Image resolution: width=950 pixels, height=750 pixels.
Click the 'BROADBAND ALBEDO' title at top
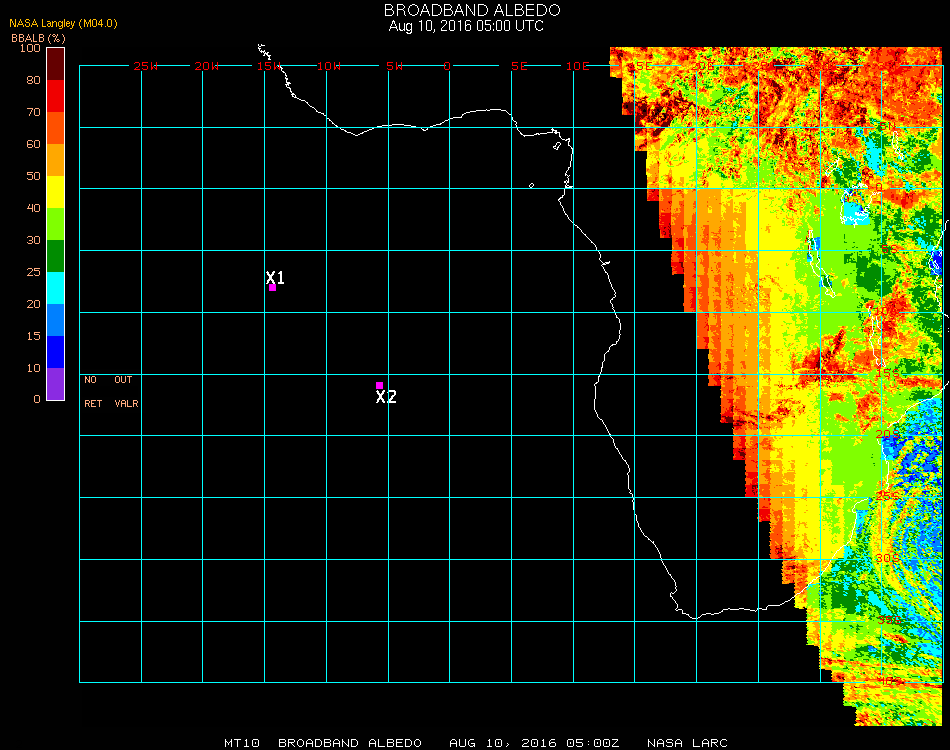[472, 10]
